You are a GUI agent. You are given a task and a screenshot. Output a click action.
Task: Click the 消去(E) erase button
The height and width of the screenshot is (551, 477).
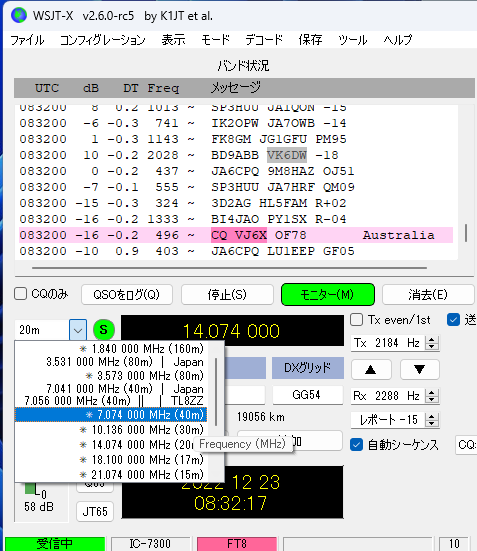pos(428,294)
